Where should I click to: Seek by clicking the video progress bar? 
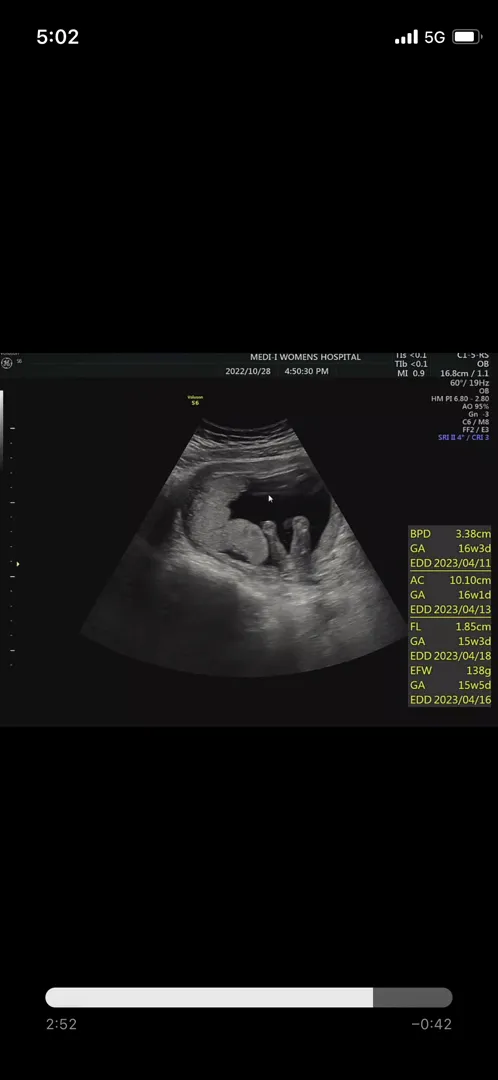click(249, 997)
